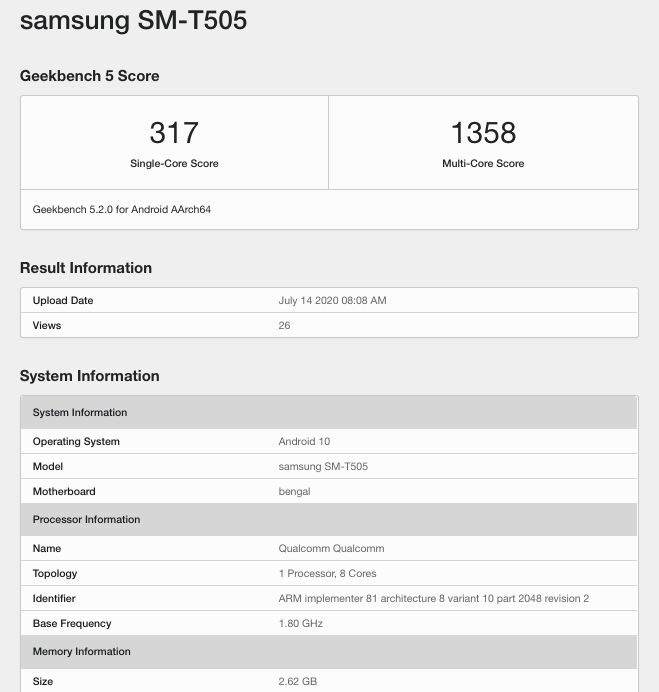This screenshot has height=692, width=659.
Task: Click the System Information section heading
Action: tap(90, 376)
